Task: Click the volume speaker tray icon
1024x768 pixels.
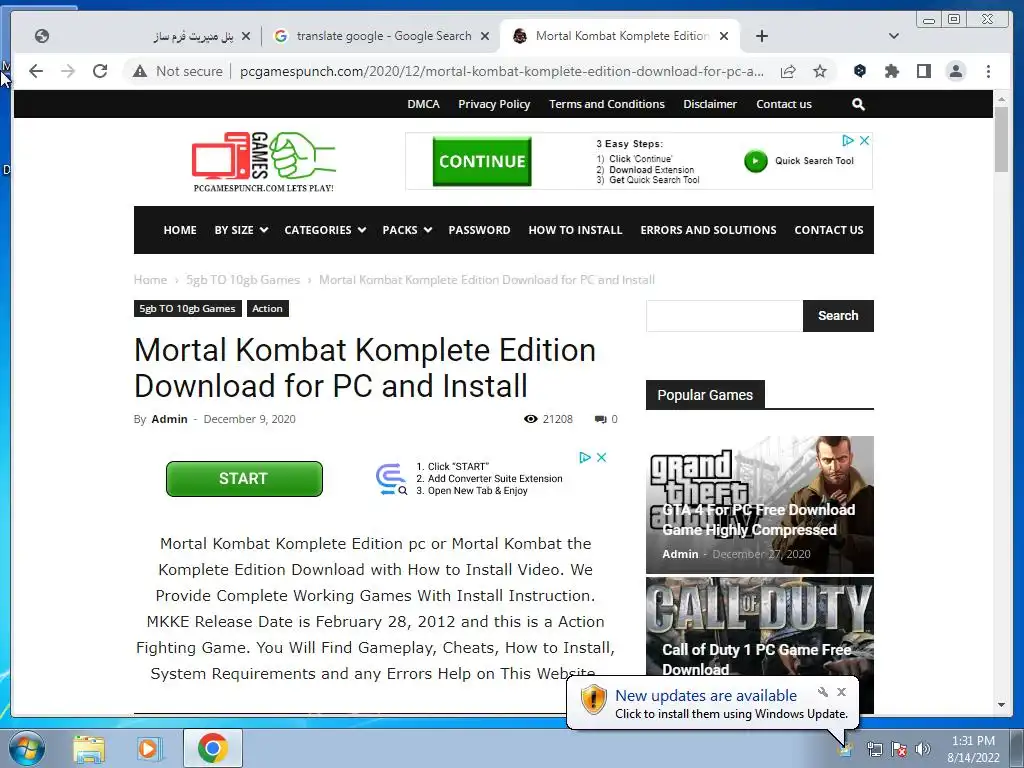Action: pos(923,749)
